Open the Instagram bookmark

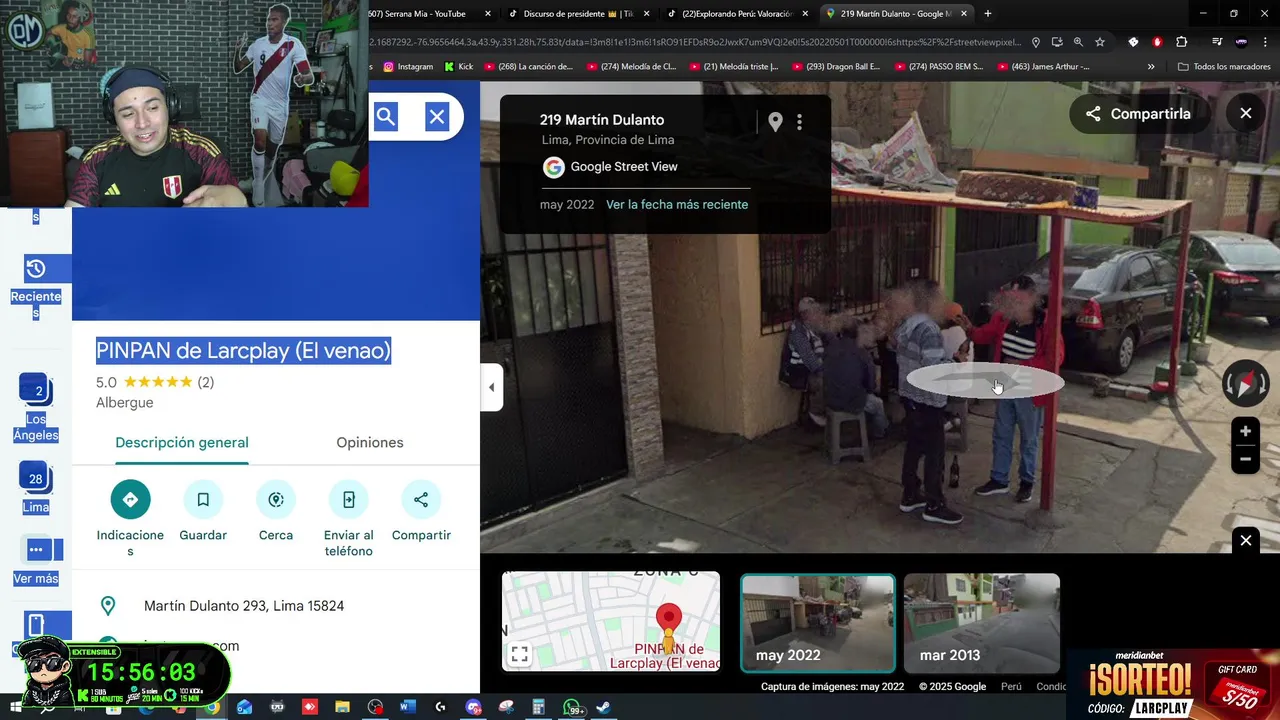point(408,67)
